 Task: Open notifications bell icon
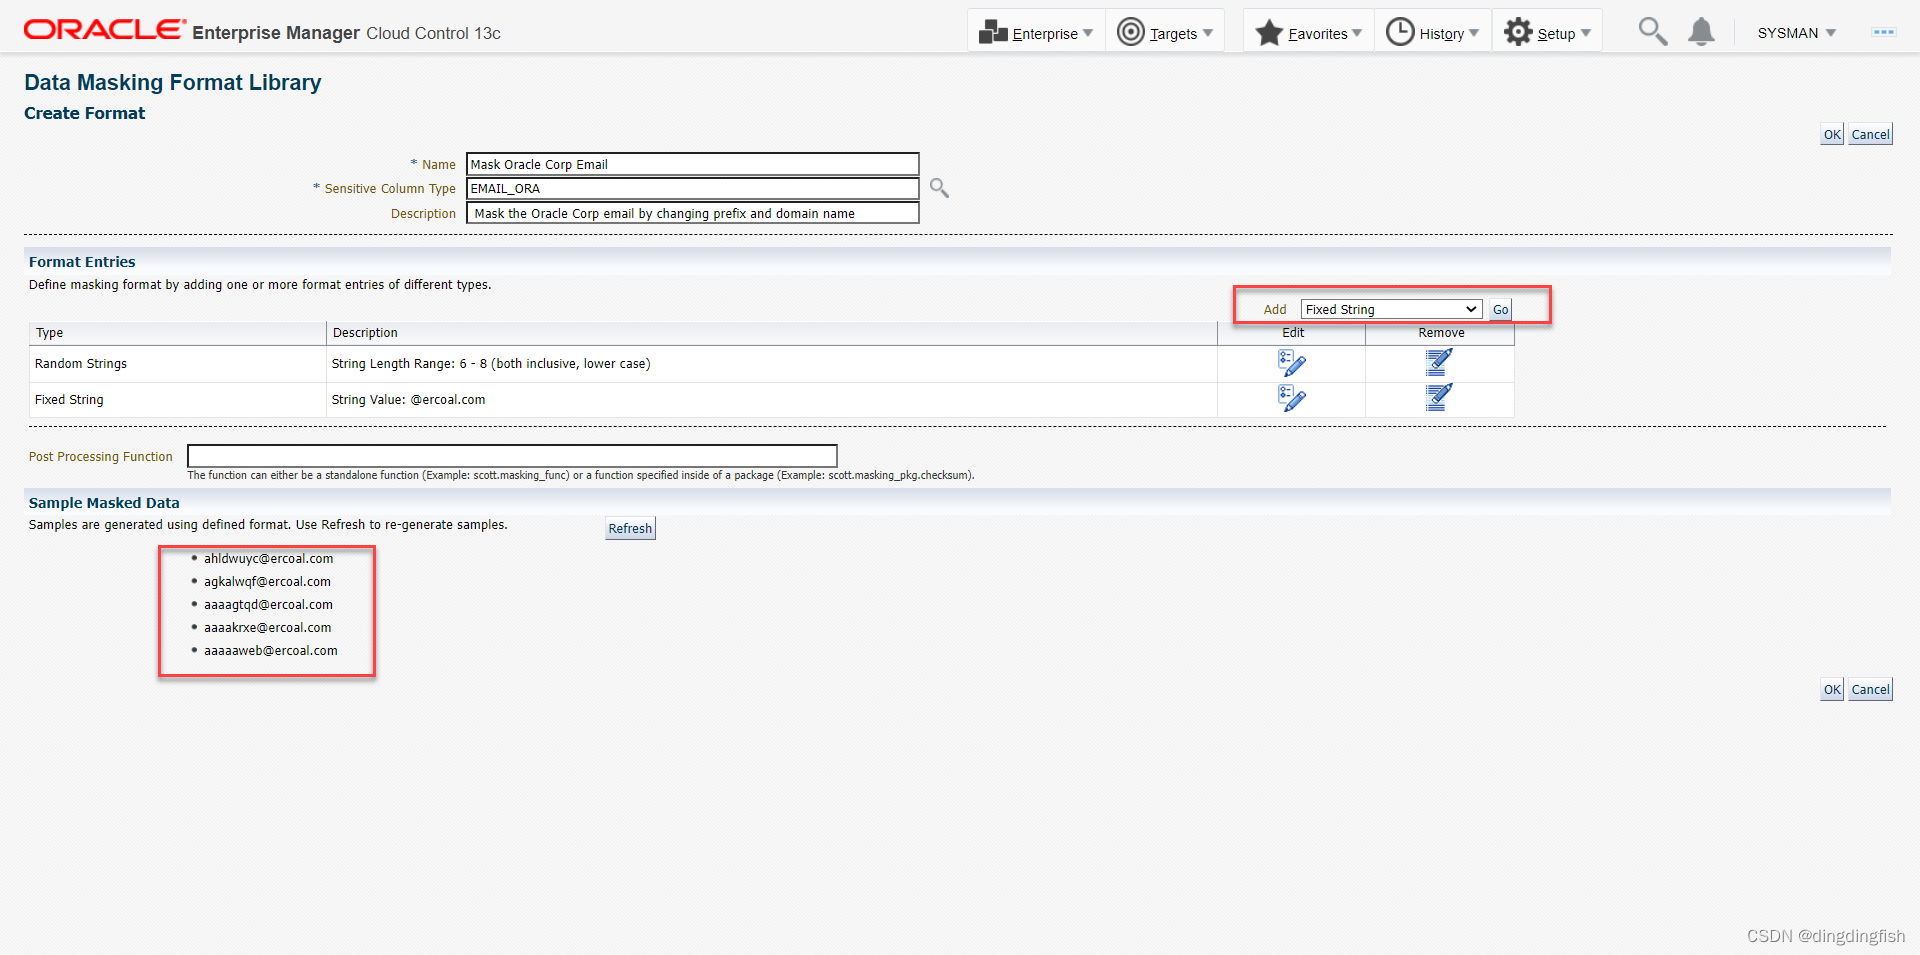click(1701, 32)
